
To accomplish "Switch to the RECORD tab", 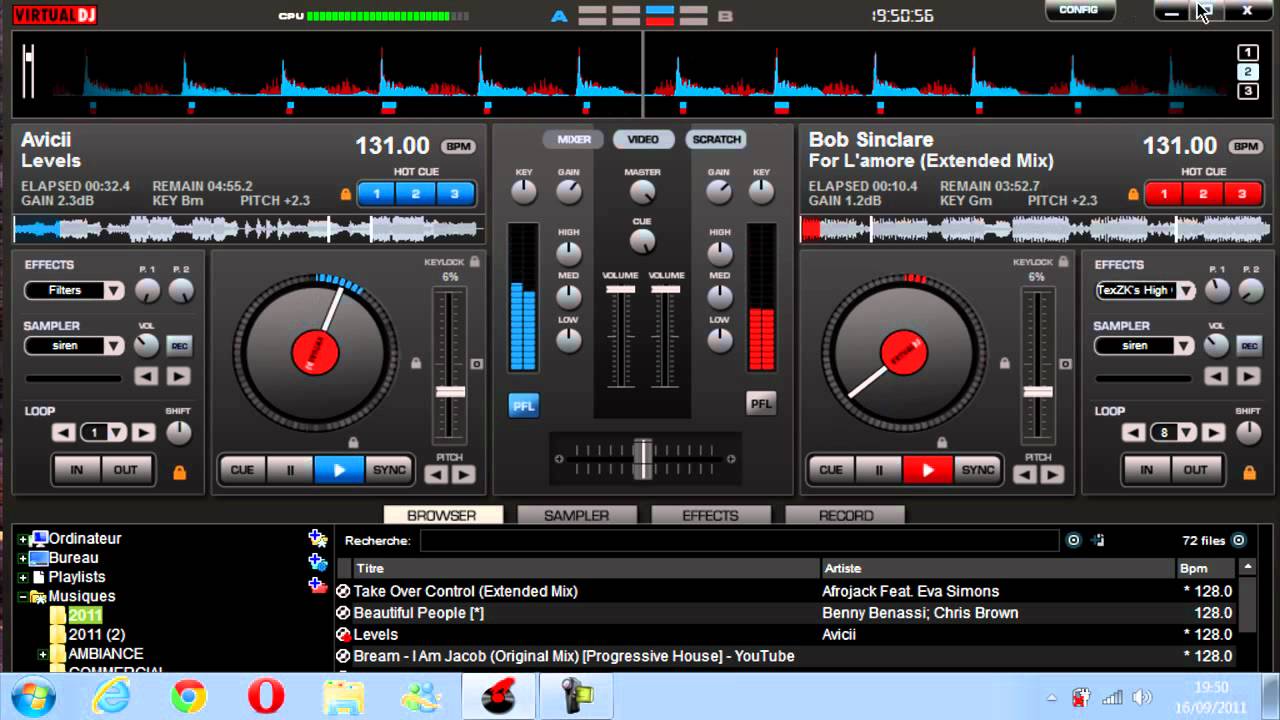I will [x=845, y=515].
